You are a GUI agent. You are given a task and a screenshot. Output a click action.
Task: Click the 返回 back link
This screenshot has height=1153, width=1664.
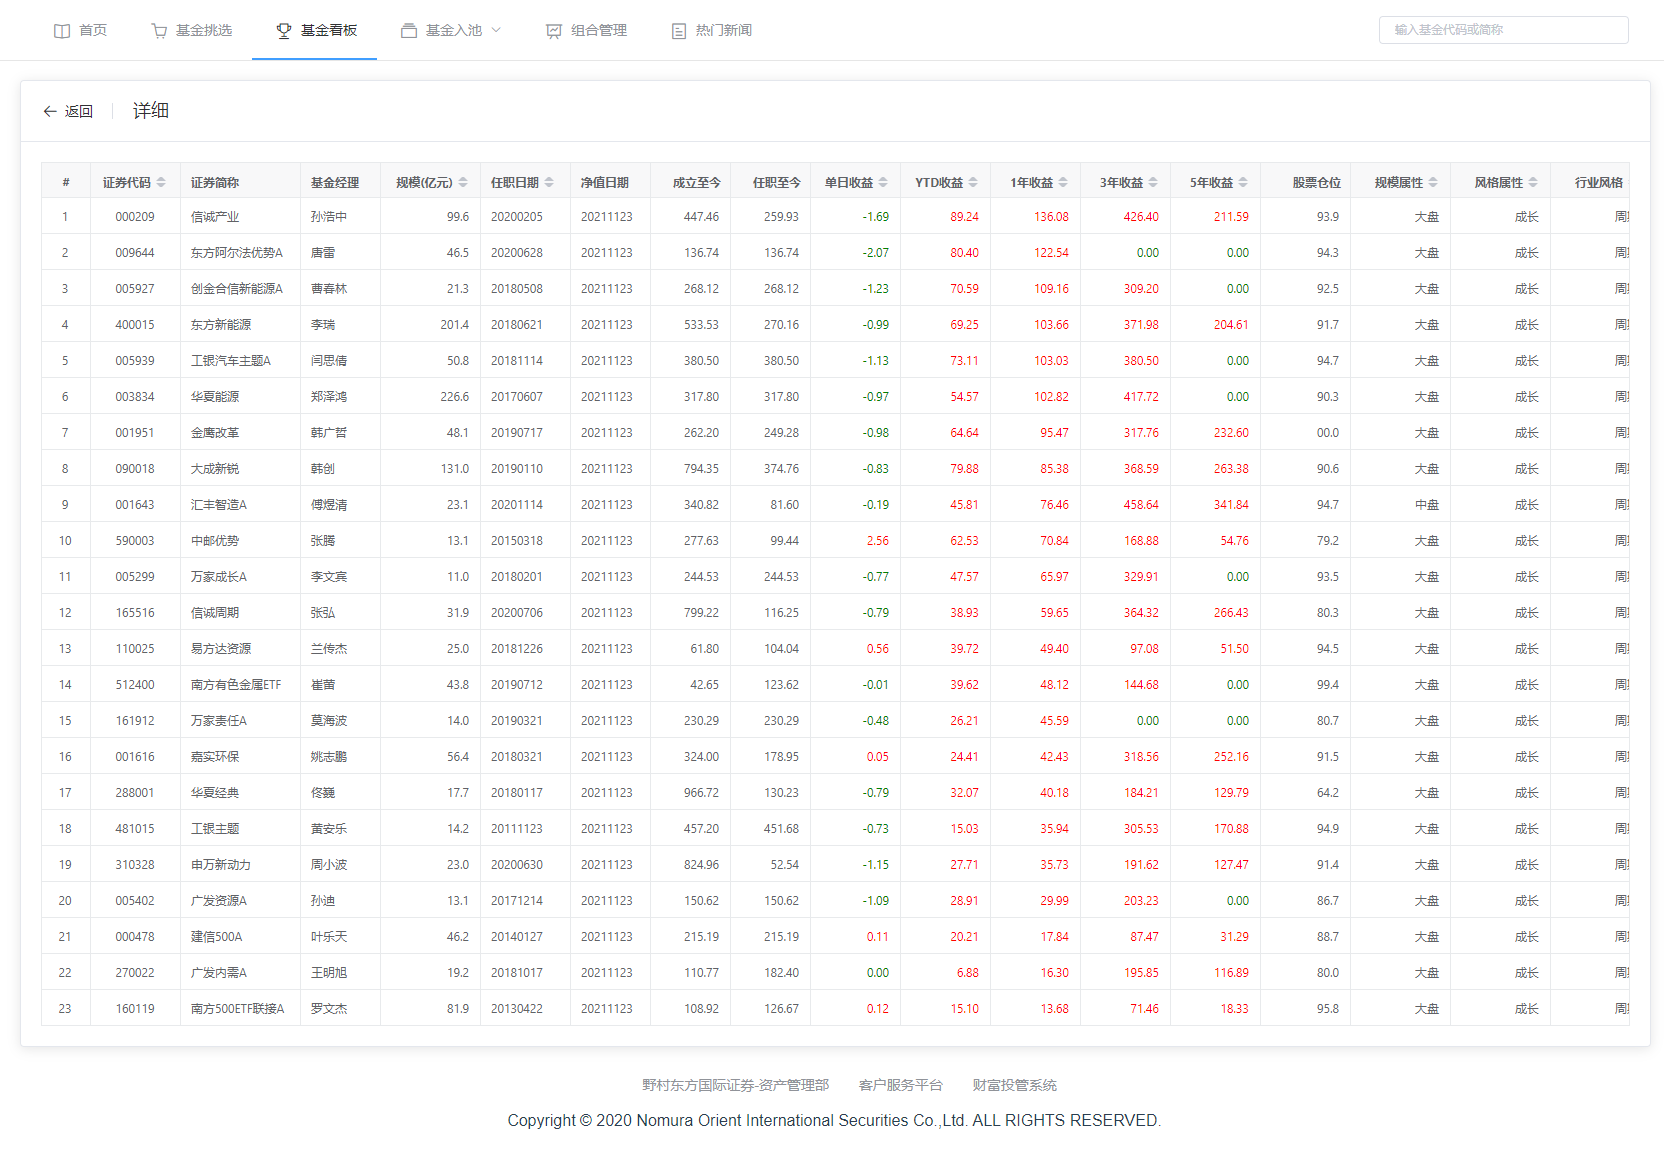coord(68,111)
